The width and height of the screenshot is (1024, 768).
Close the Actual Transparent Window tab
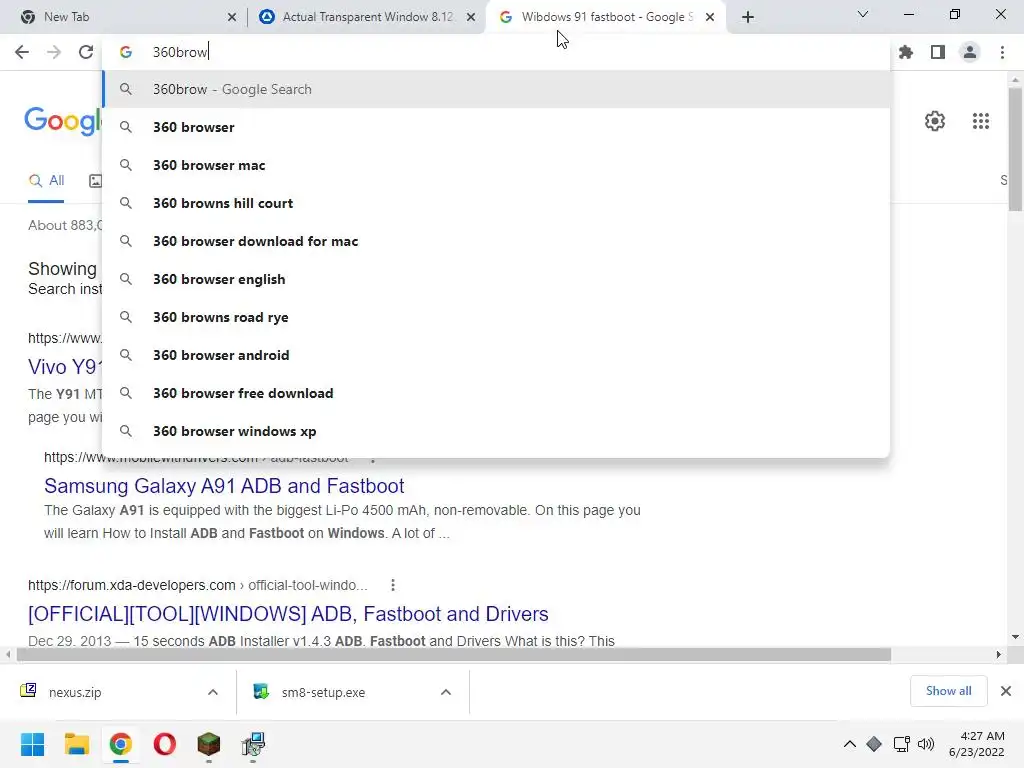pyautogui.click(x=471, y=17)
